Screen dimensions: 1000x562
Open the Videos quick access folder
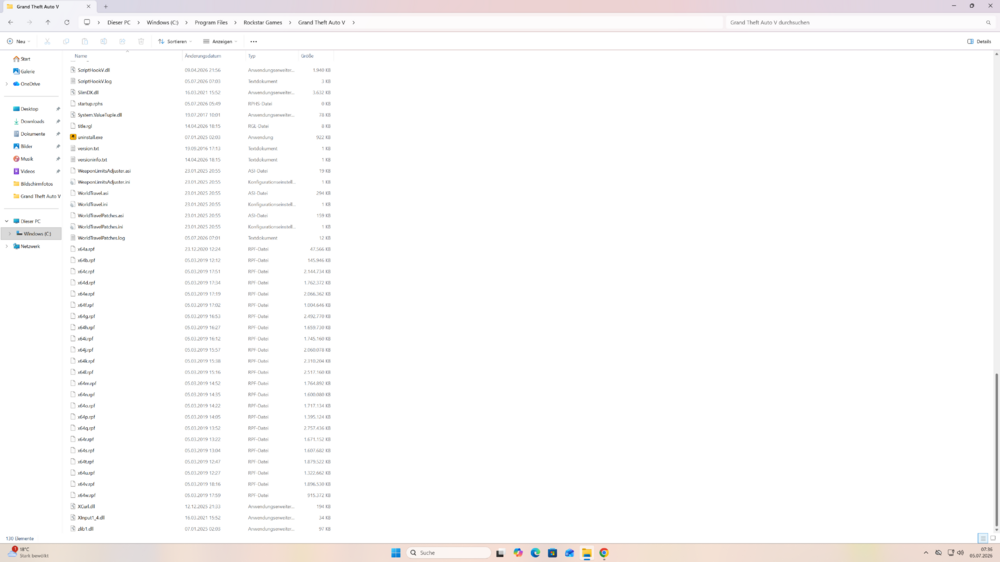tap(27, 171)
